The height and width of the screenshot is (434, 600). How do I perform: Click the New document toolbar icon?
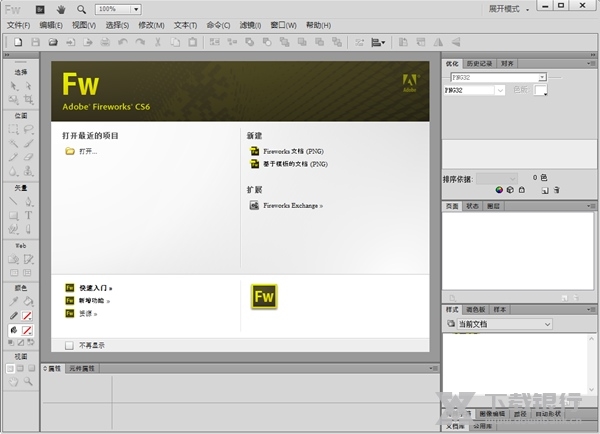click(x=18, y=42)
